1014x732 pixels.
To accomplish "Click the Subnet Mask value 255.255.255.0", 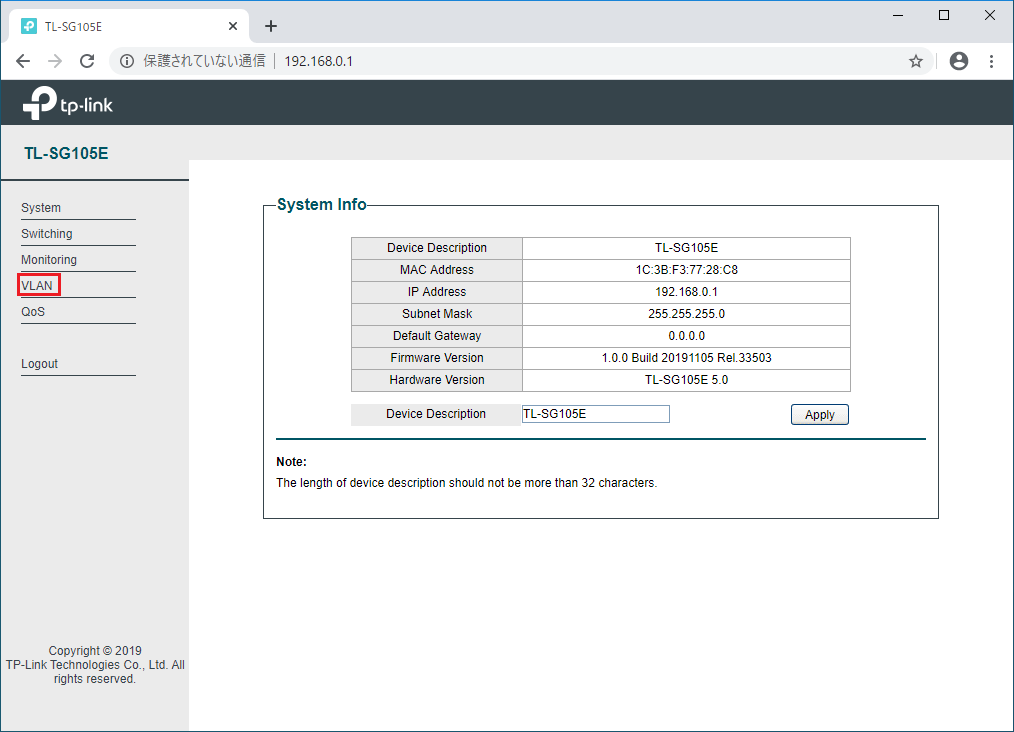I will click(686, 314).
